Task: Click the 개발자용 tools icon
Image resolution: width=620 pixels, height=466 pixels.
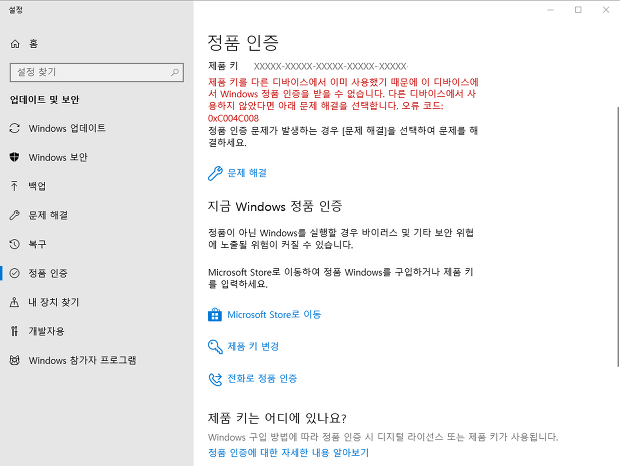Action: click(15, 331)
